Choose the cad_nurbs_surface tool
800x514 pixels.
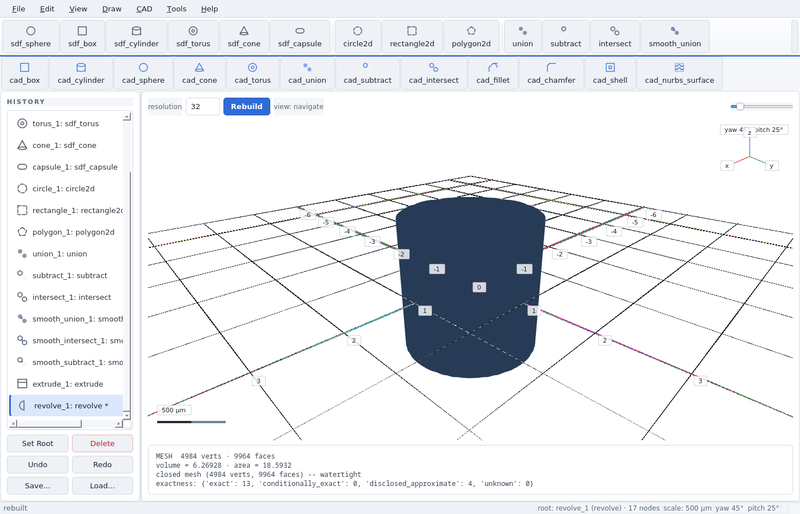point(679,74)
